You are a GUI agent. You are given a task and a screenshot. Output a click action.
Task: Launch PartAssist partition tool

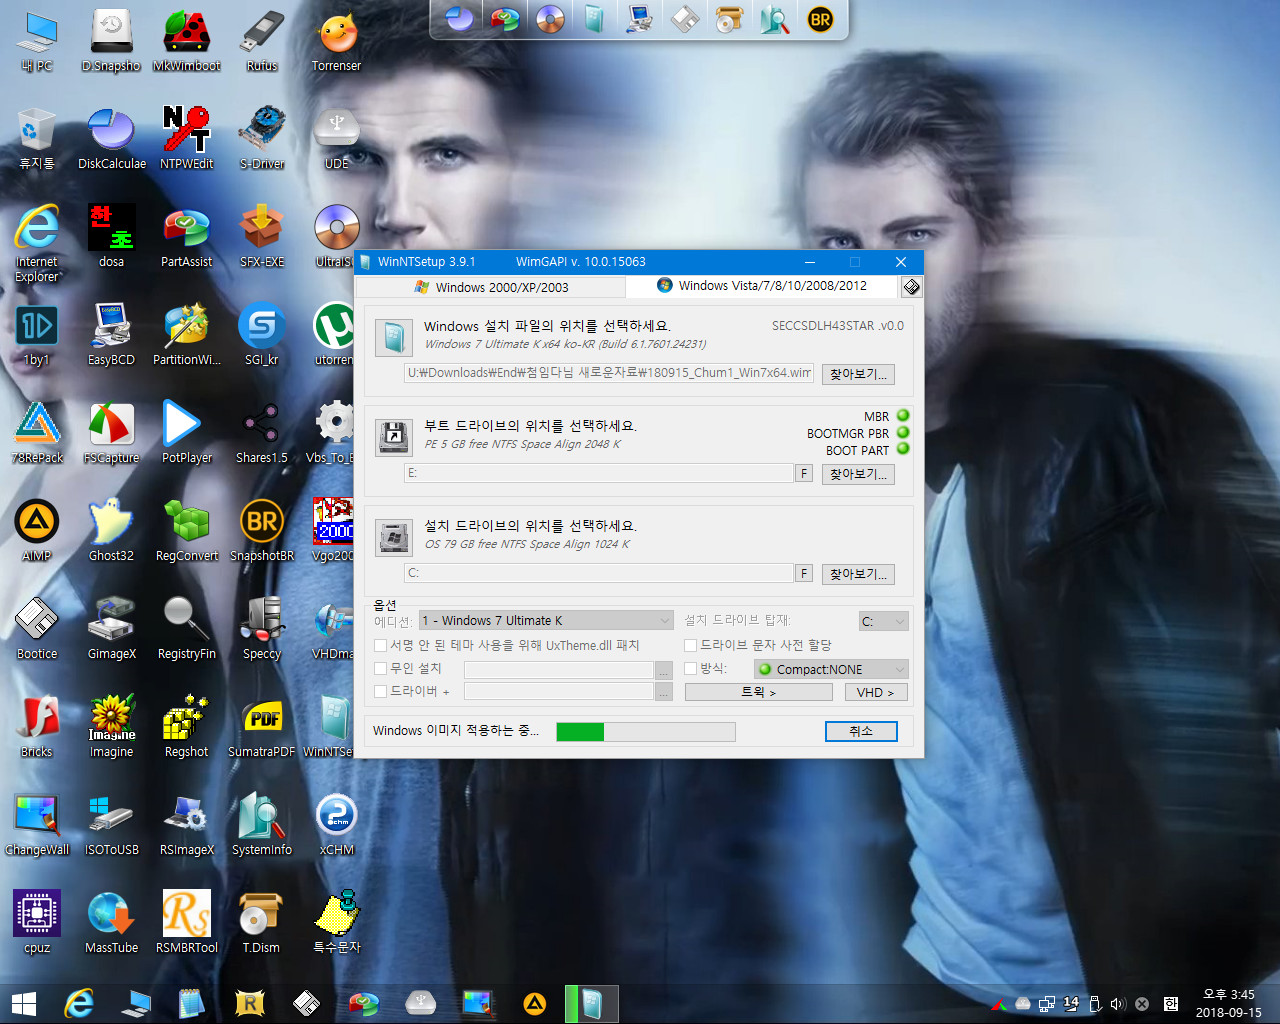[x=187, y=236]
